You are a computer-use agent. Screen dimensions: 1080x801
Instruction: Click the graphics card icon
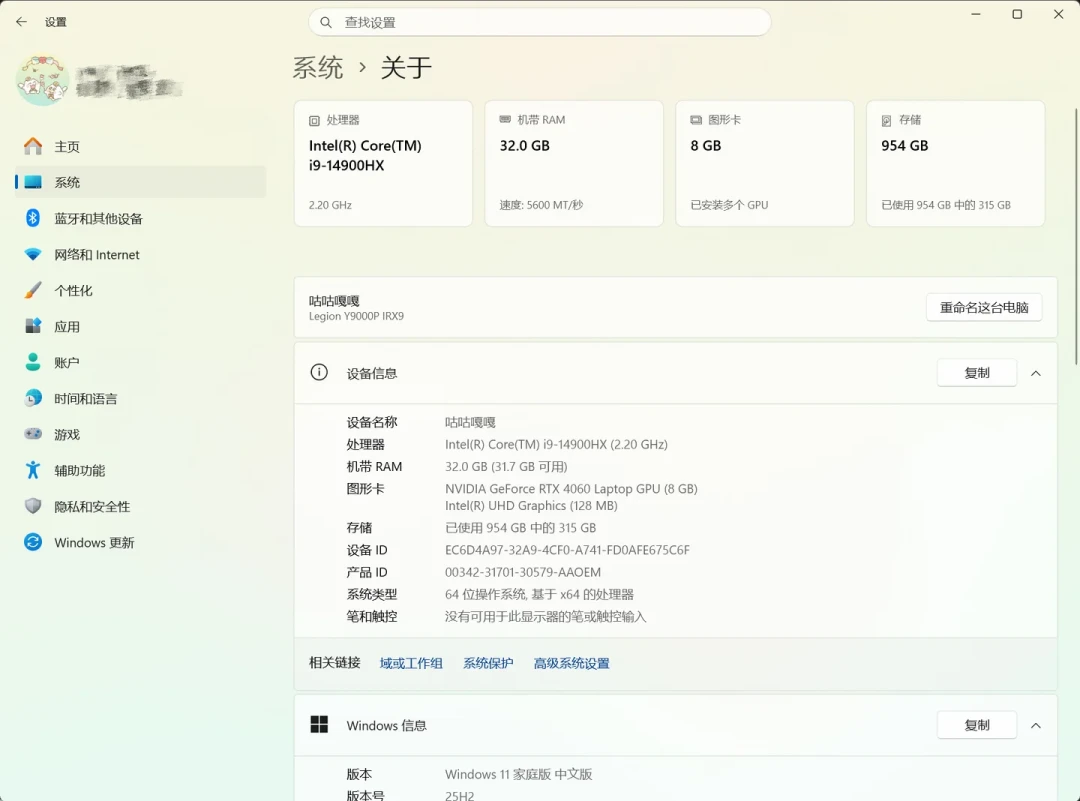696,120
